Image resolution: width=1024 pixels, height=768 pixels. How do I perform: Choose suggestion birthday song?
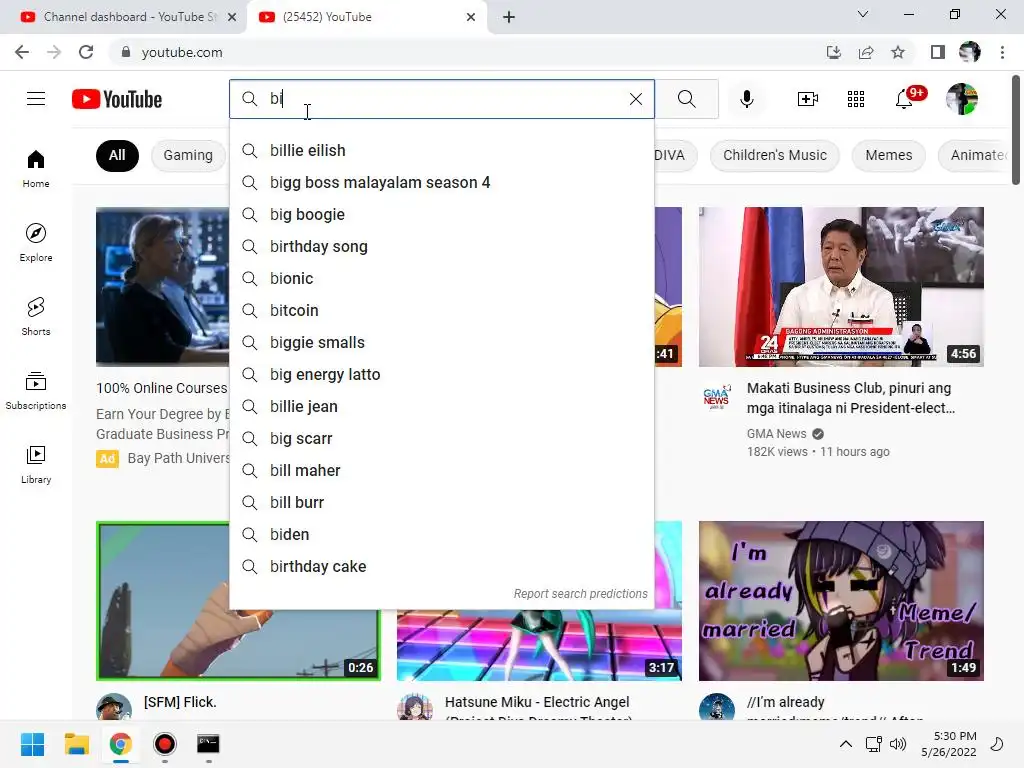point(442,246)
